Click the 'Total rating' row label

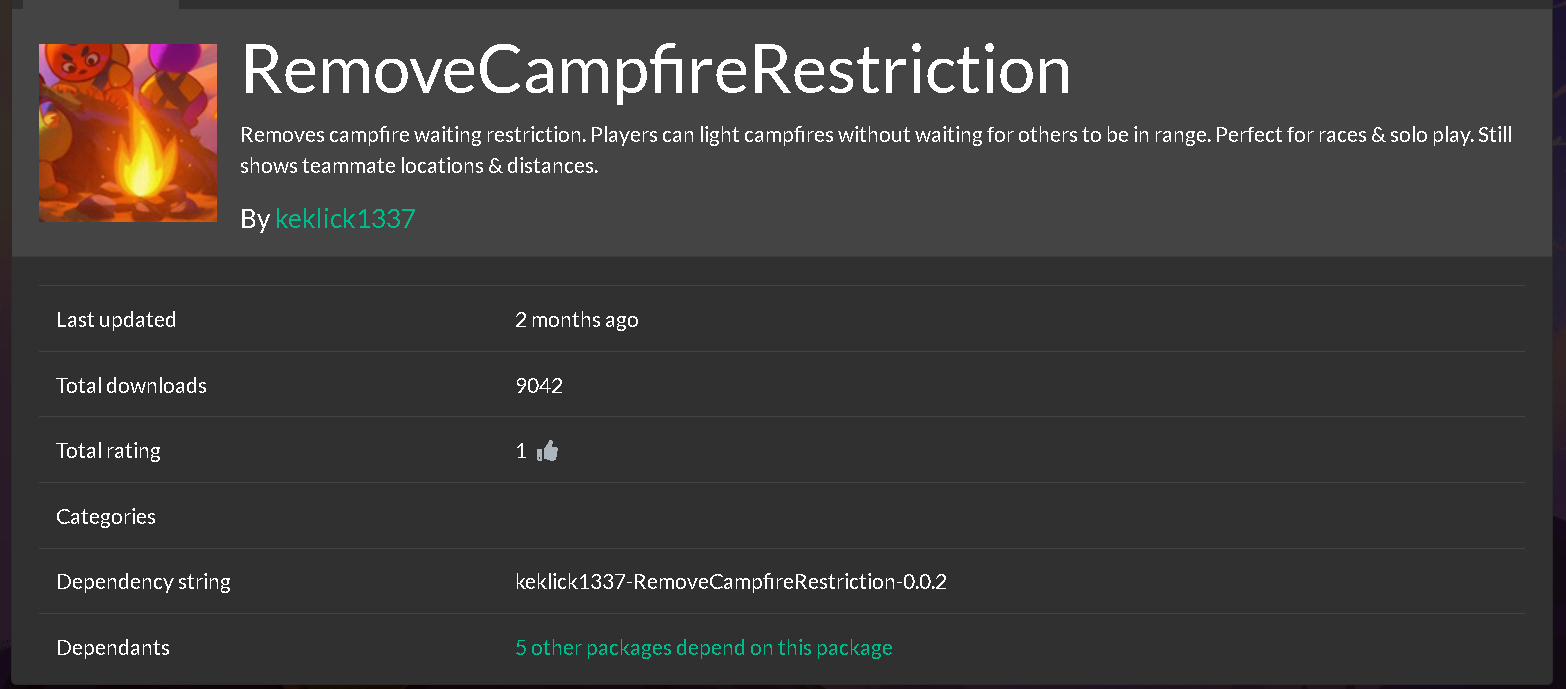pos(109,451)
